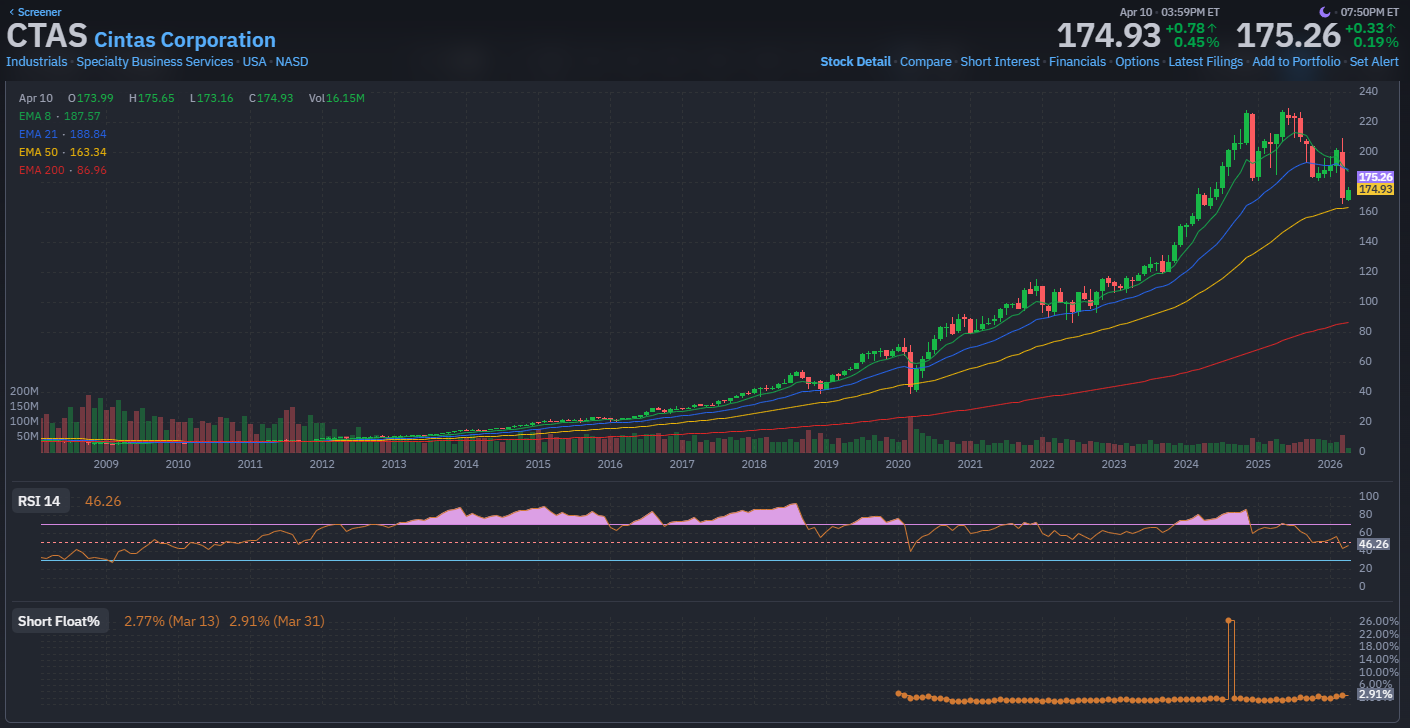Image resolution: width=1410 pixels, height=728 pixels.
Task: Click the H 175.65 high value
Action: point(152,98)
